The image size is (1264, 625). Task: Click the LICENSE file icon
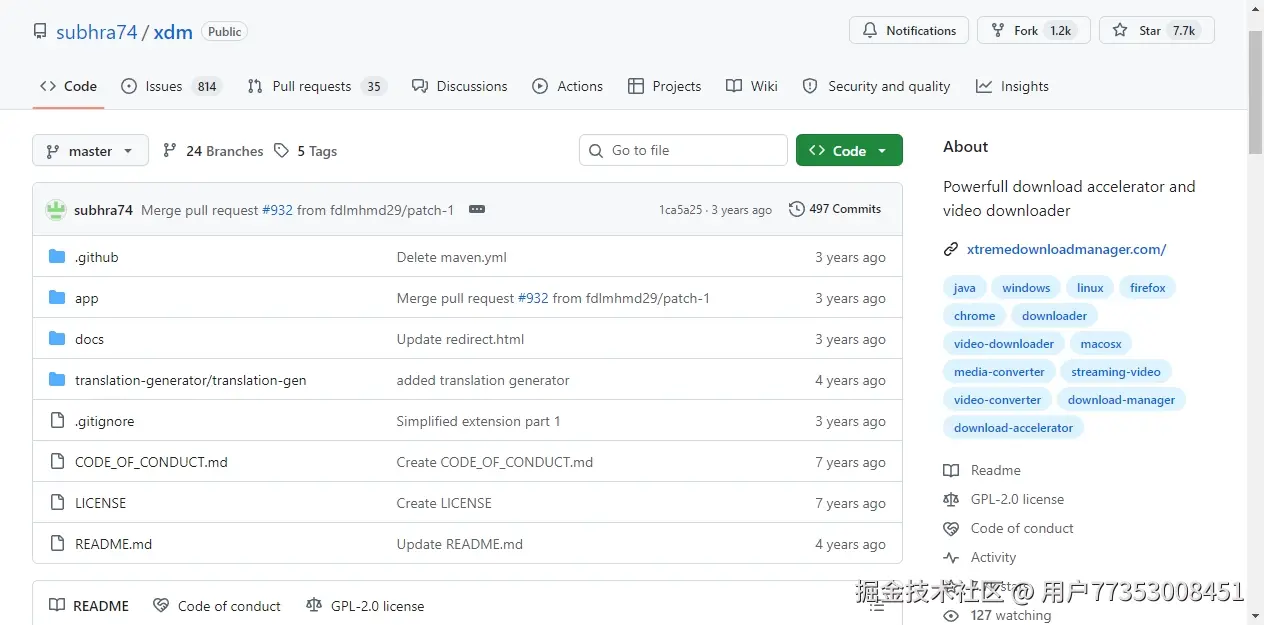pos(57,503)
